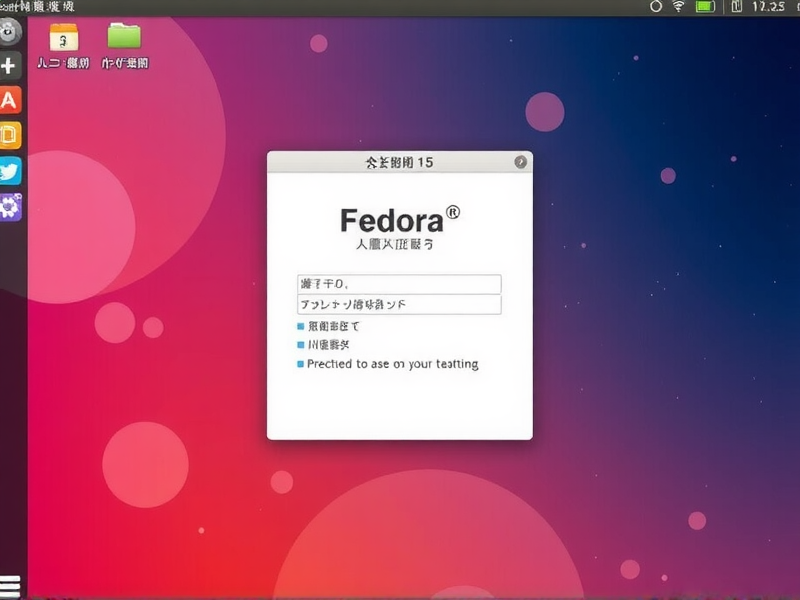Open the System Settings gear in the dock
The height and width of the screenshot is (600, 800).
tap(10, 205)
